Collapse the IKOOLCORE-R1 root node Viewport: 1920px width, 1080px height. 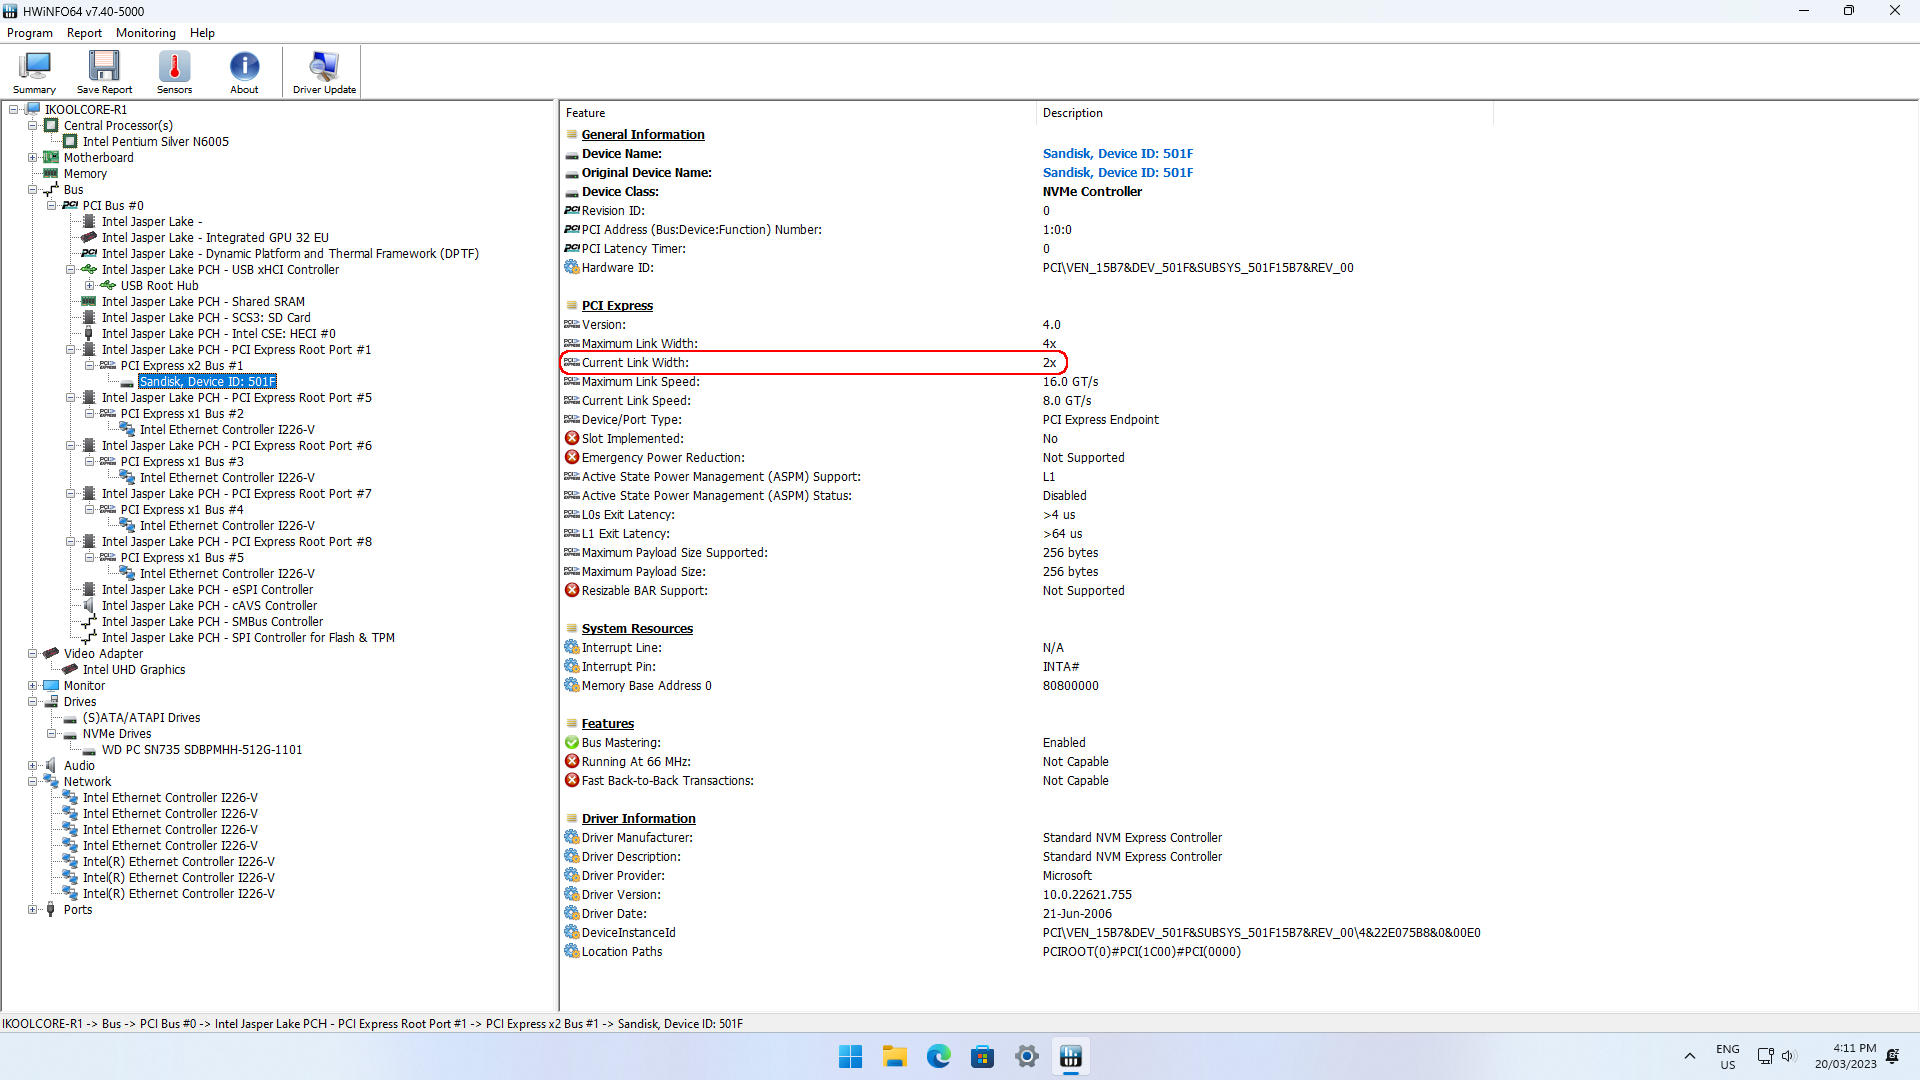pyautogui.click(x=14, y=110)
